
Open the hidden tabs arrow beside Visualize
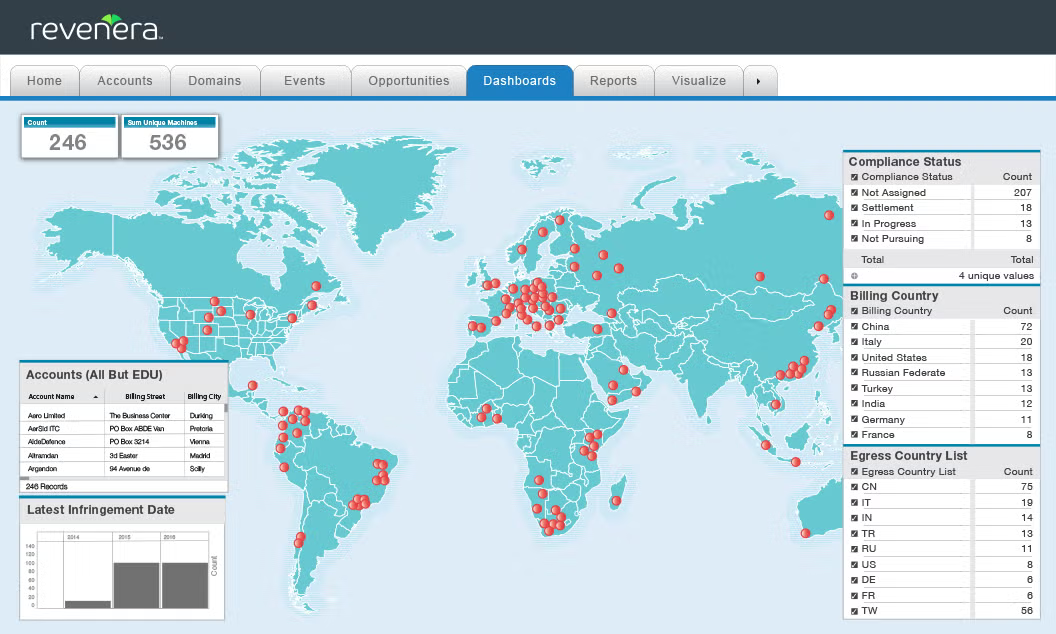[x=760, y=81]
